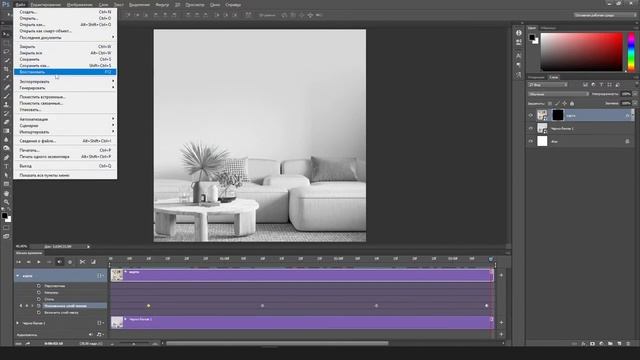This screenshot has height=360, width=640.
Task: Open the Редактирование menu
Action: pyautogui.click(x=46, y=5)
